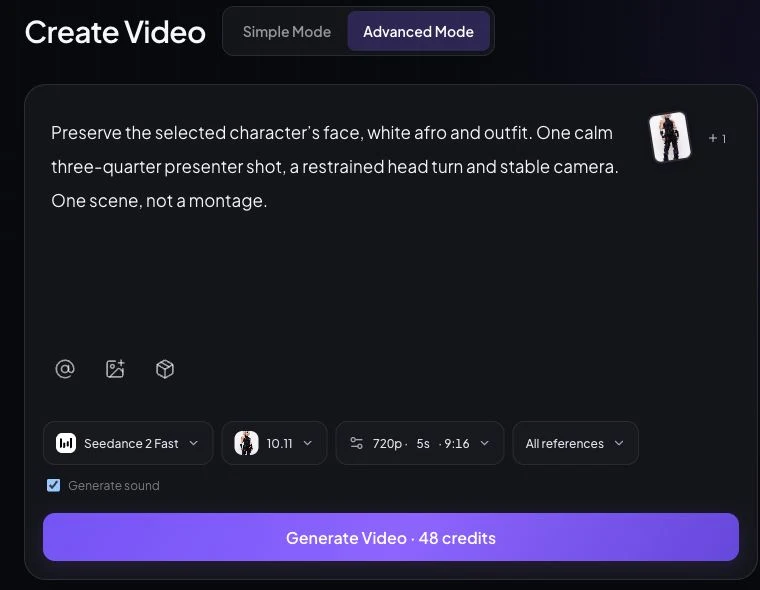Switch to Simple Mode tab
The height and width of the screenshot is (590, 760).
coord(286,32)
